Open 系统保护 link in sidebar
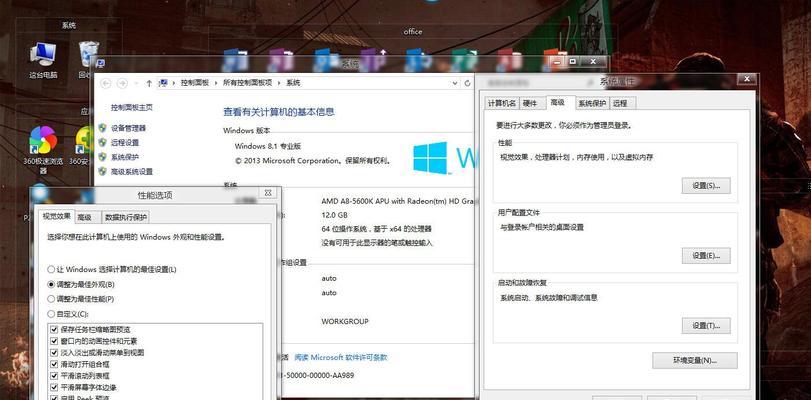 (125, 157)
